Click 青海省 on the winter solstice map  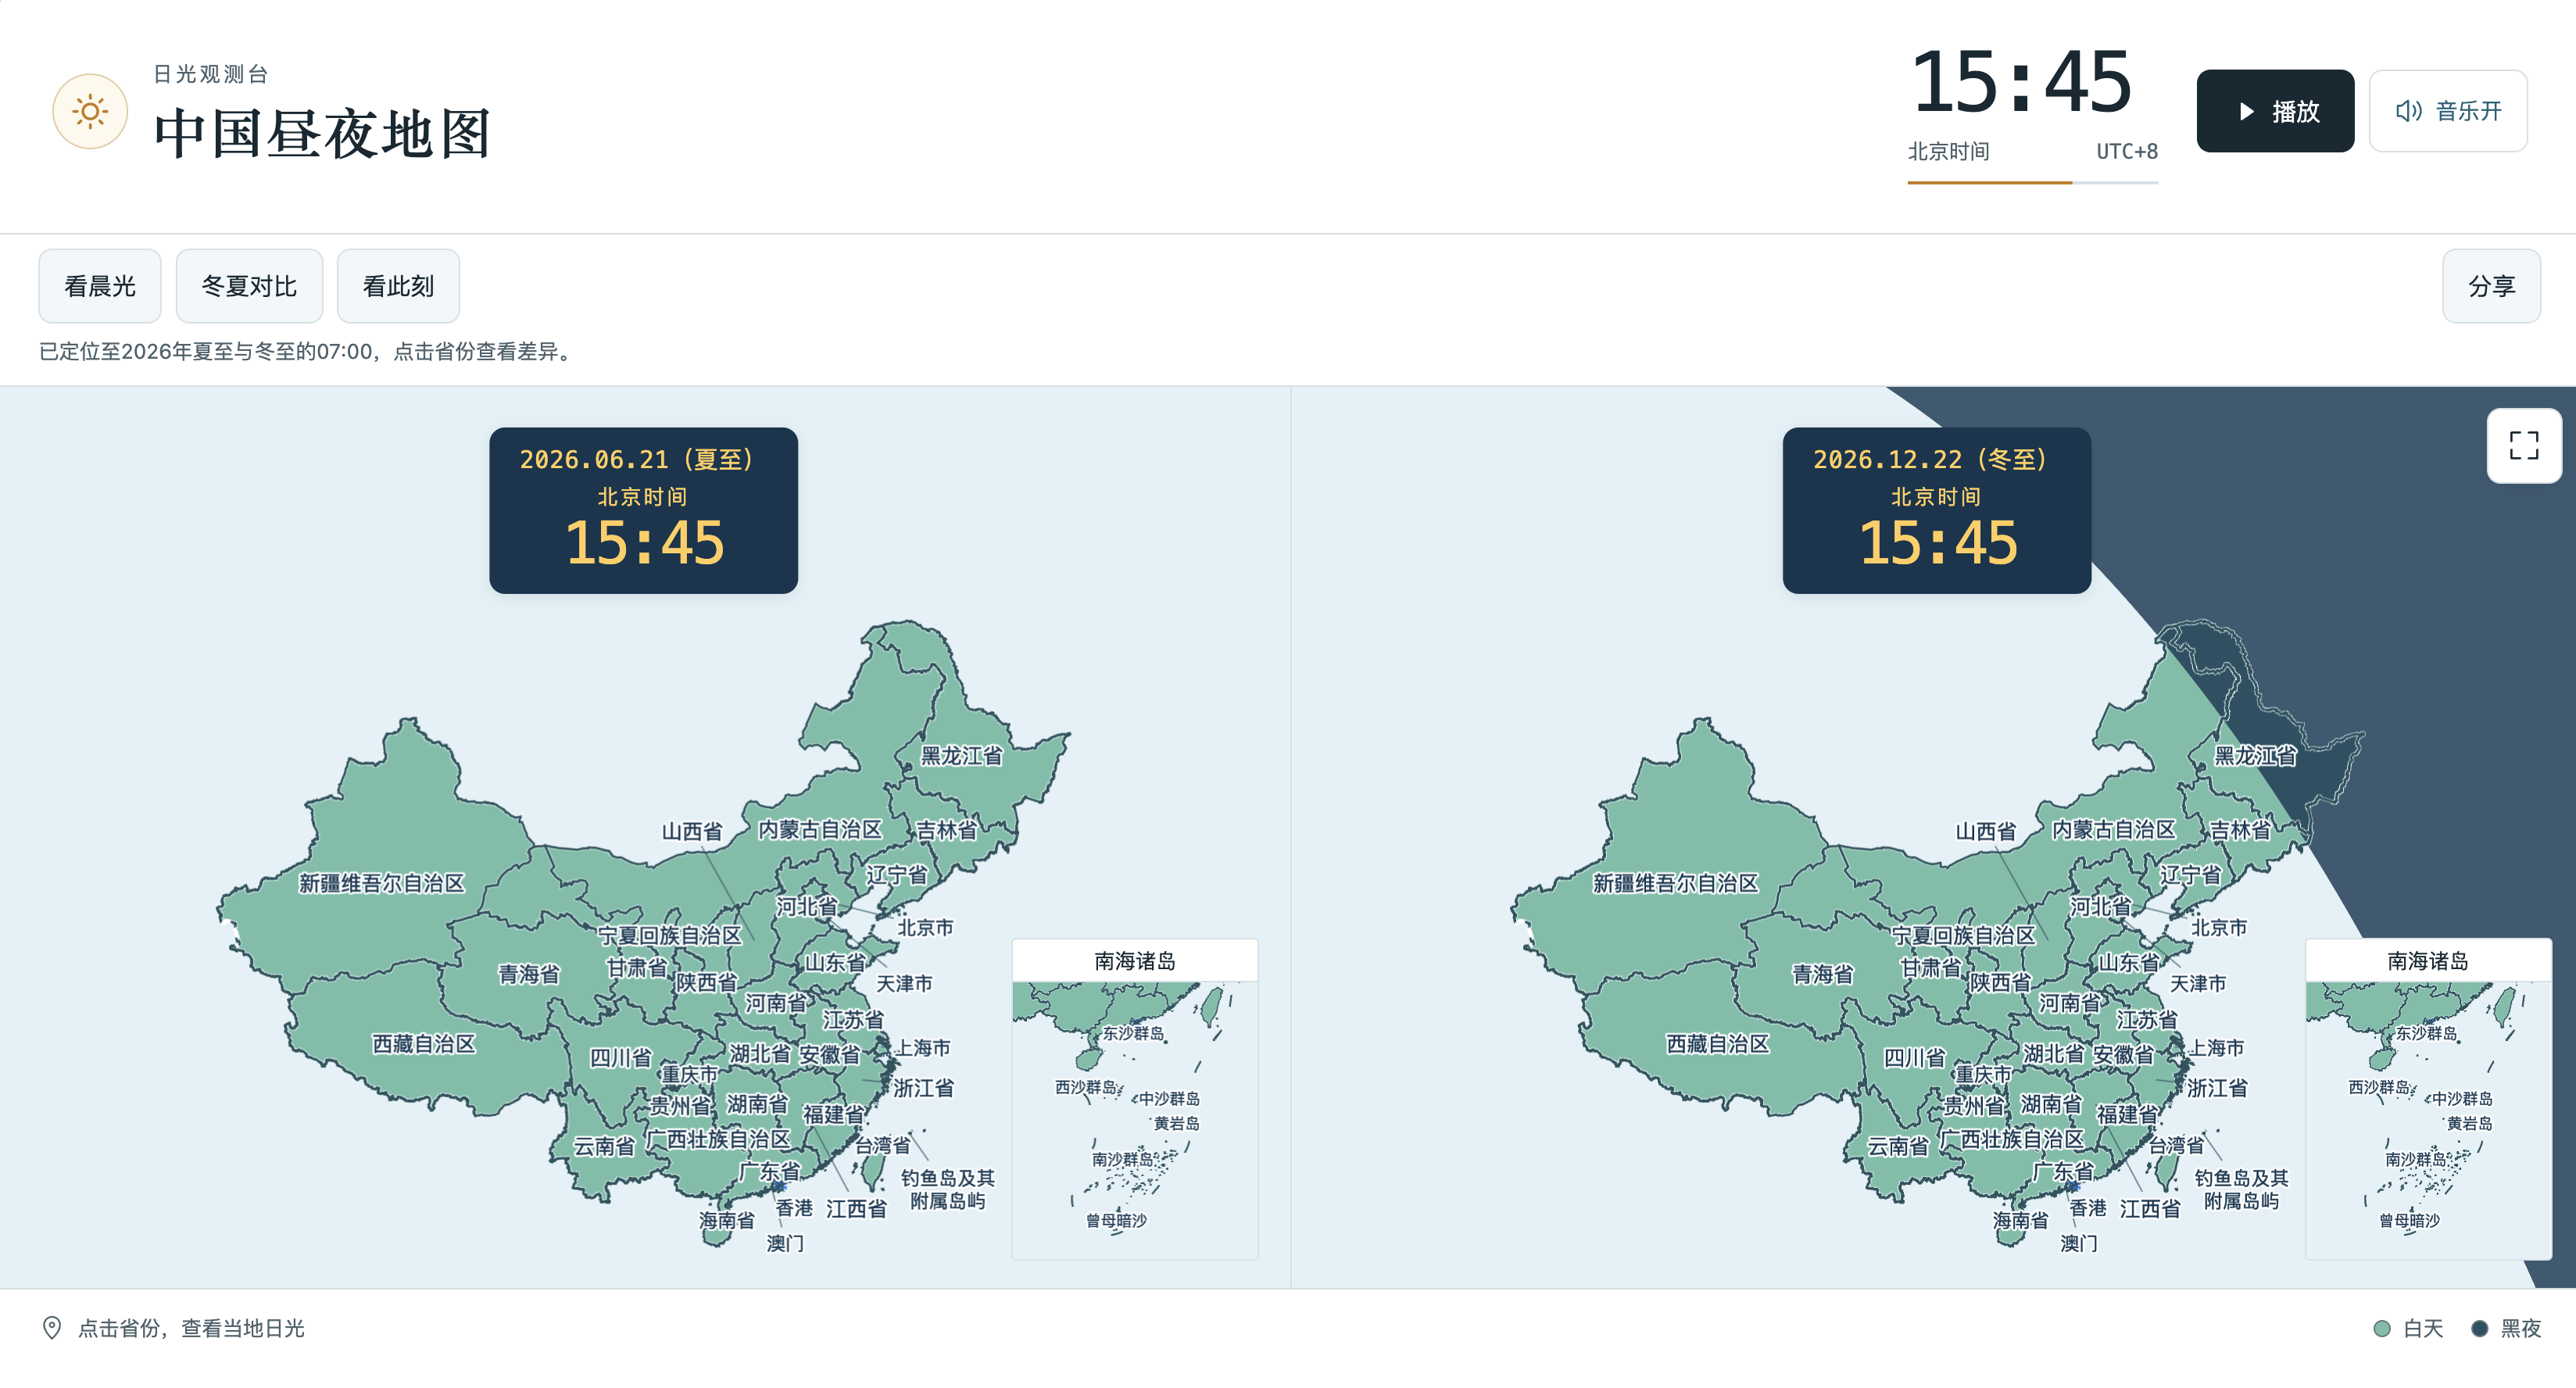pyautogui.click(x=1822, y=974)
